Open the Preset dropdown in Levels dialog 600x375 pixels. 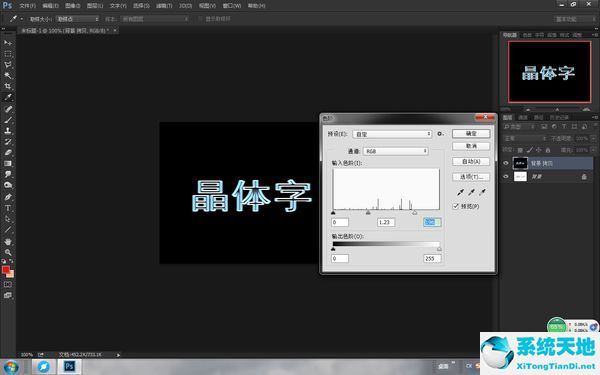coord(392,134)
